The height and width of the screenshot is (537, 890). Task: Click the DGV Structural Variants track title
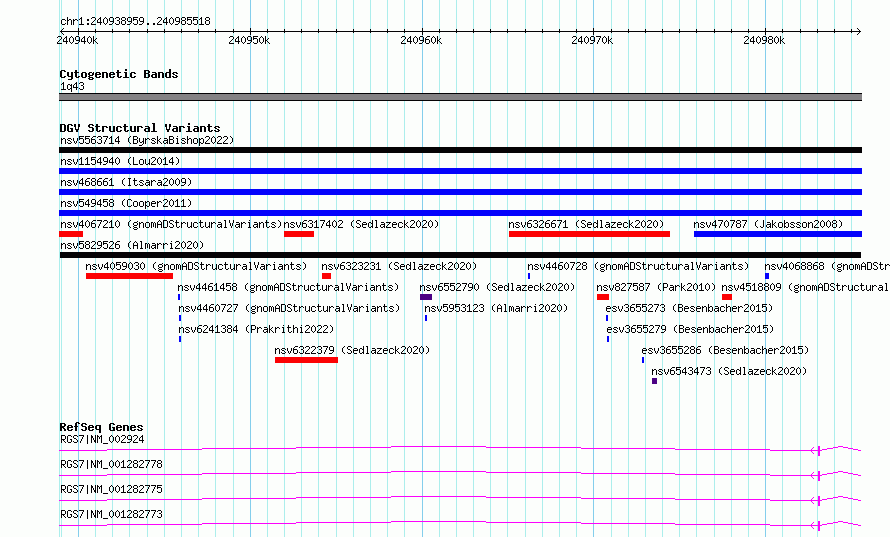(140, 128)
